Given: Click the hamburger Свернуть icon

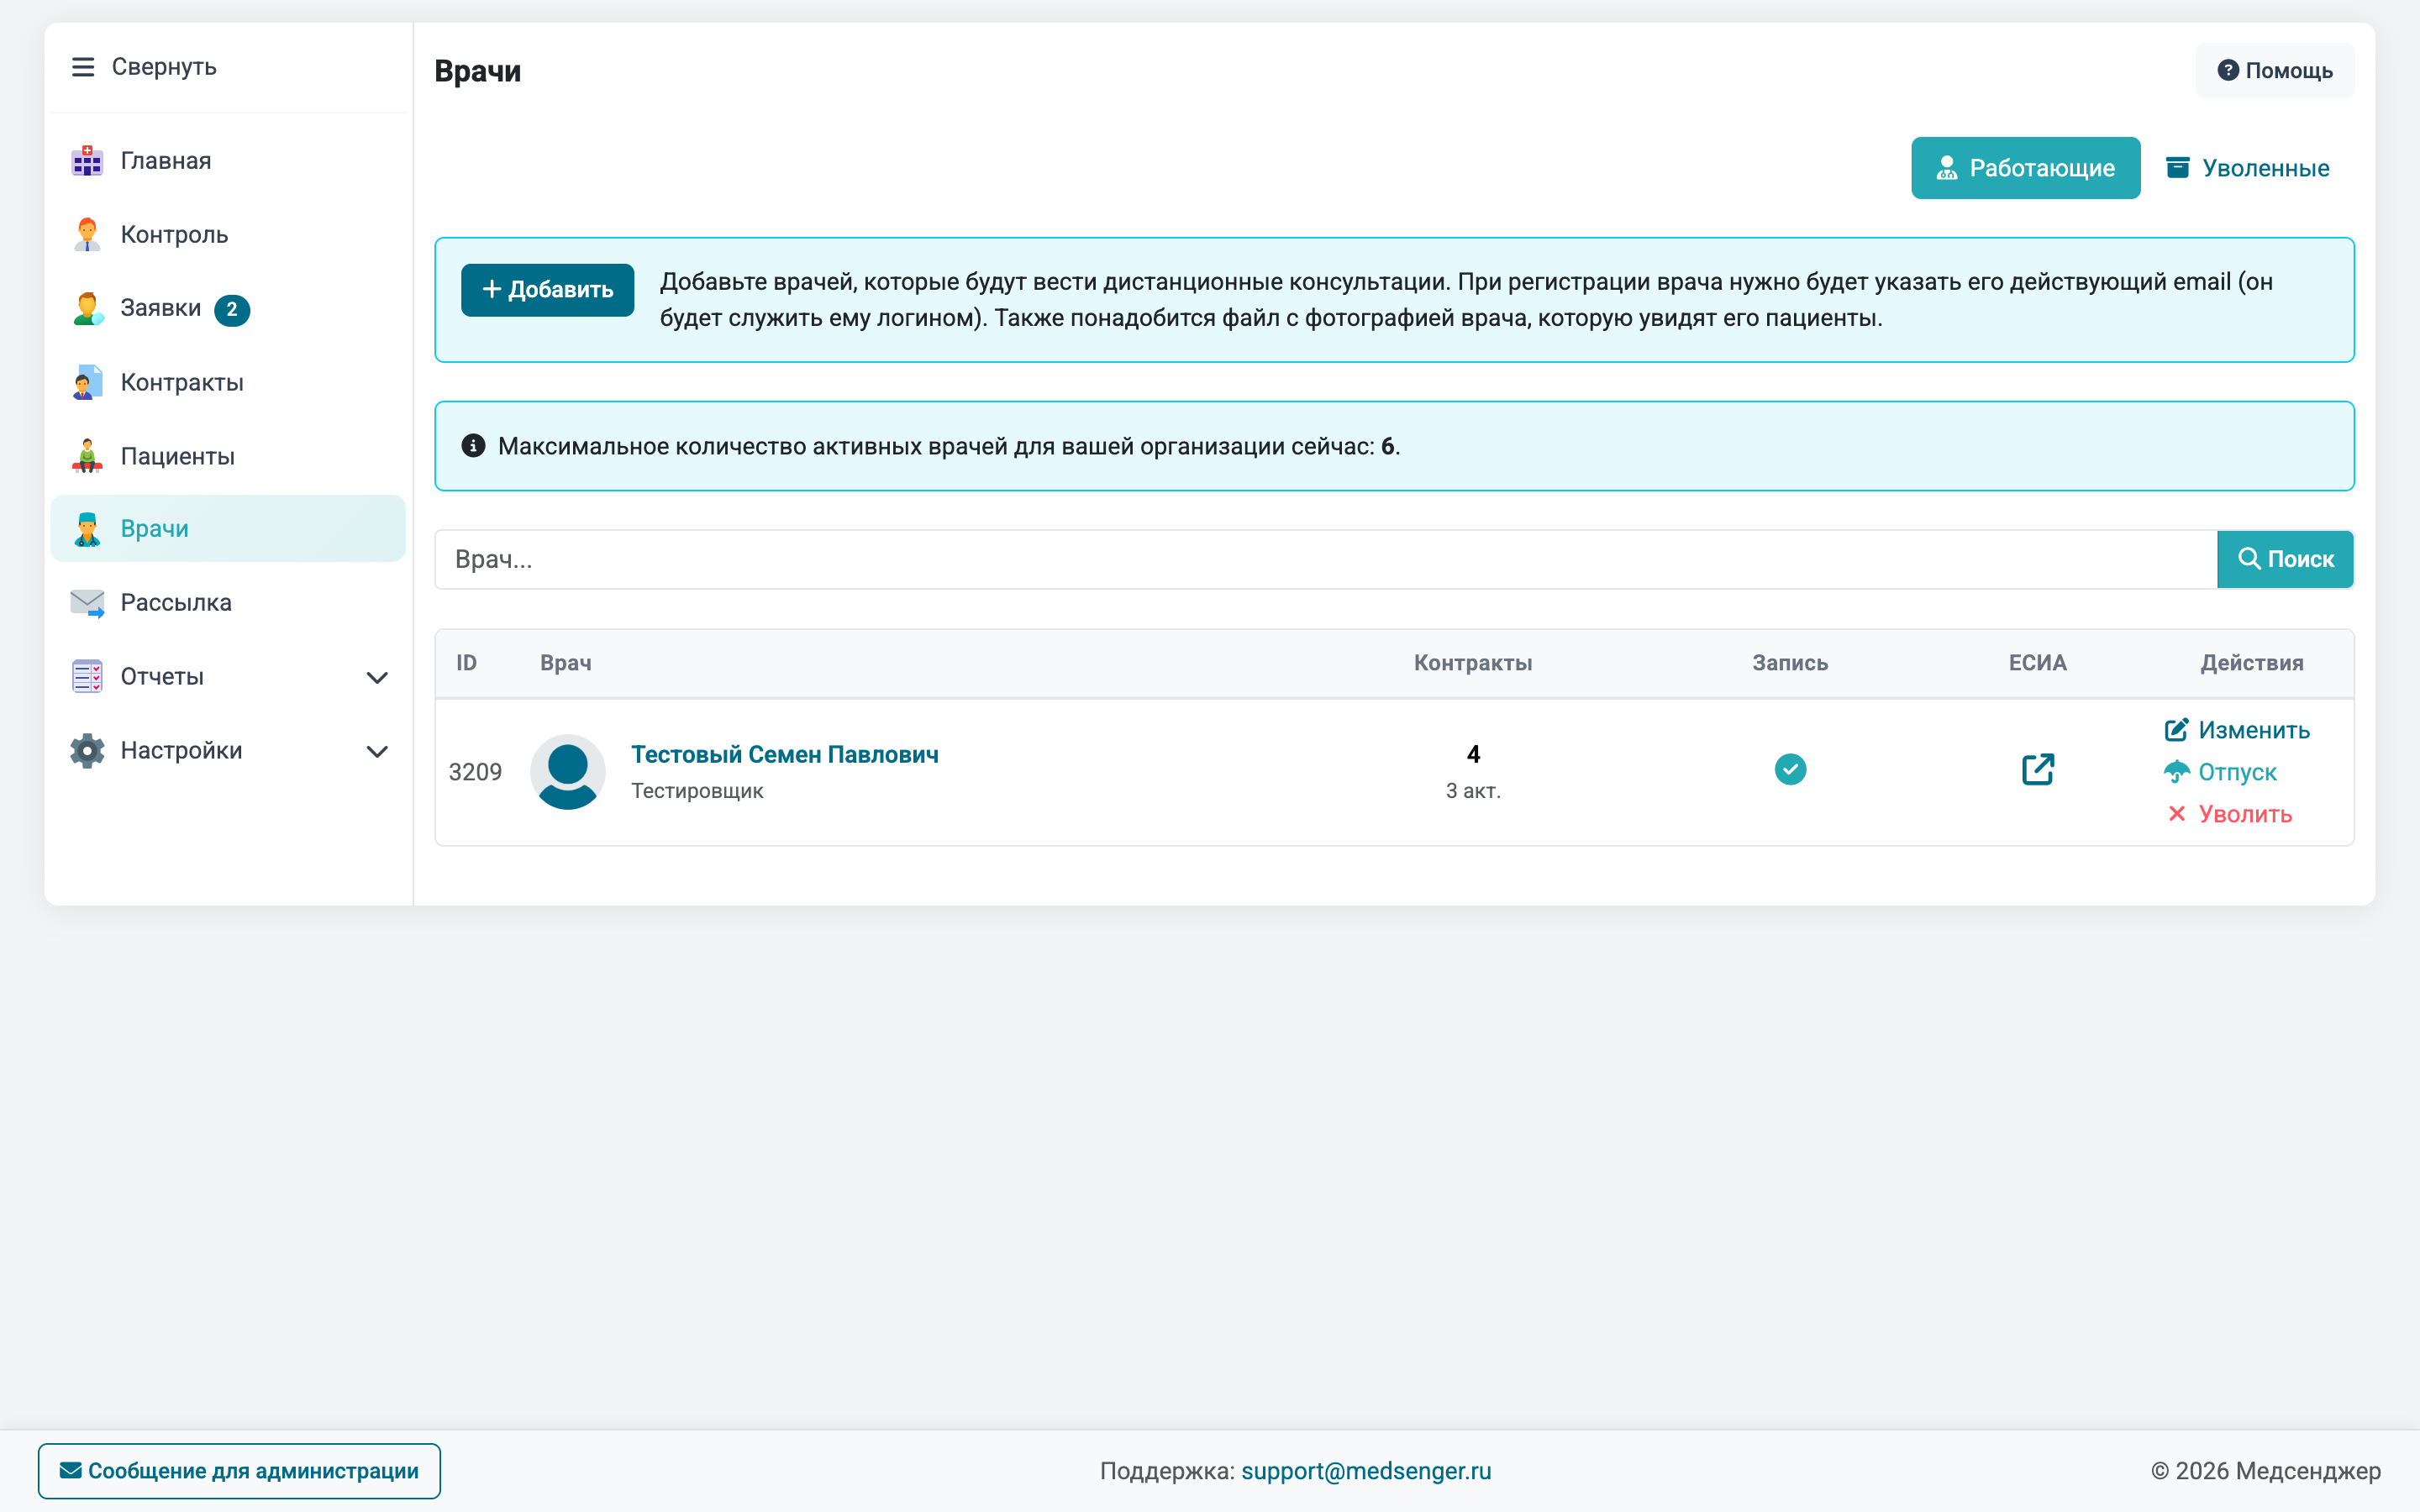Looking at the screenshot, I should click(83, 67).
